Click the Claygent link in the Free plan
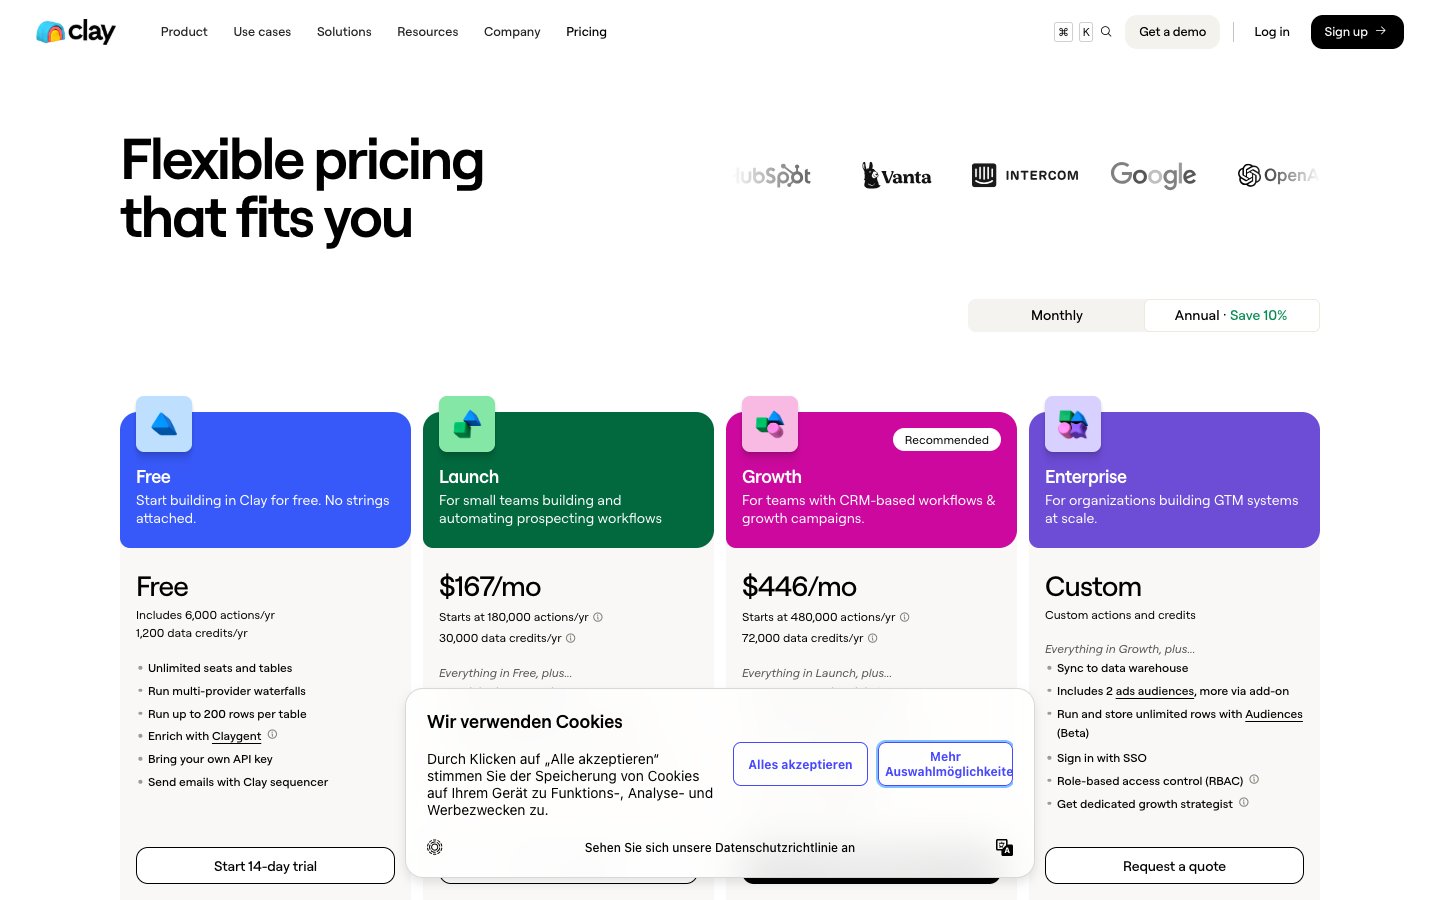1440x900 pixels. (x=237, y=736)
